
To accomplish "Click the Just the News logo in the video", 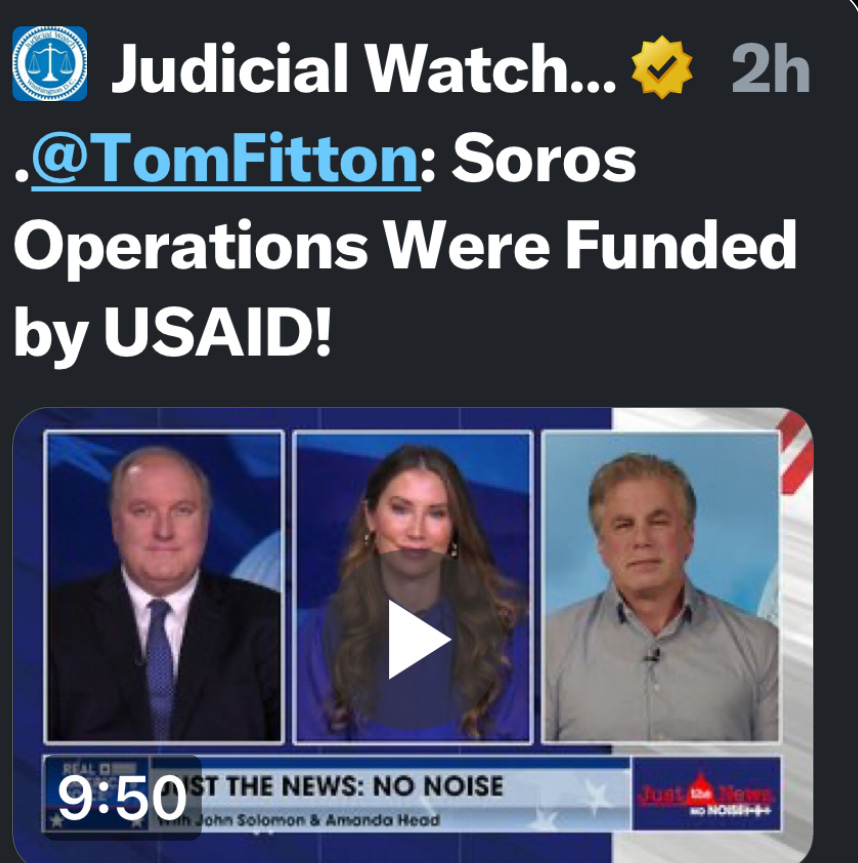I will [x=706, y=794].
